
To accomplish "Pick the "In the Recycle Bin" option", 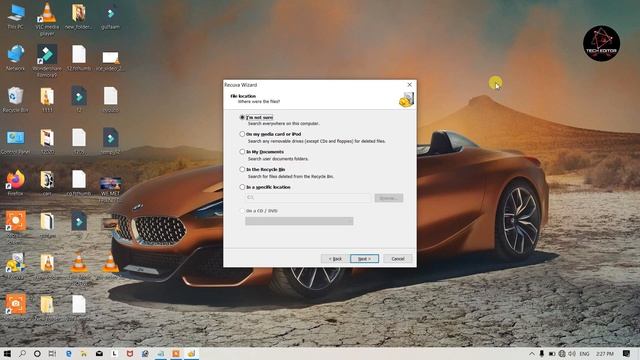I will pyautogui.click(x=242, y=169).
